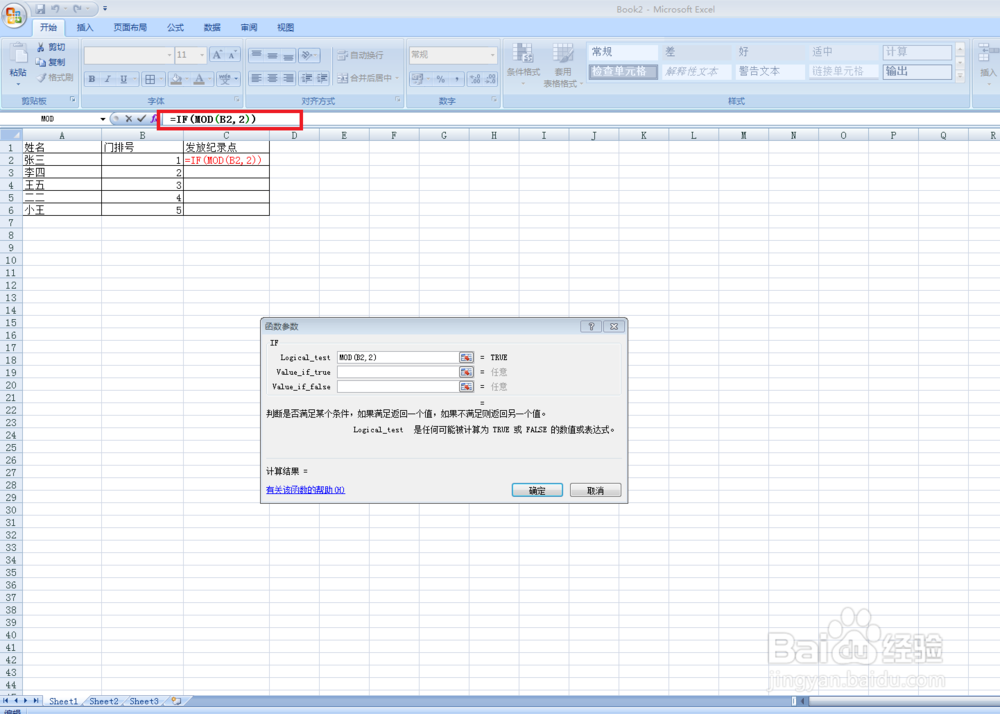Select the 警告文本 cell style
The image size is (1000, 714).
[x=770, y=71]
